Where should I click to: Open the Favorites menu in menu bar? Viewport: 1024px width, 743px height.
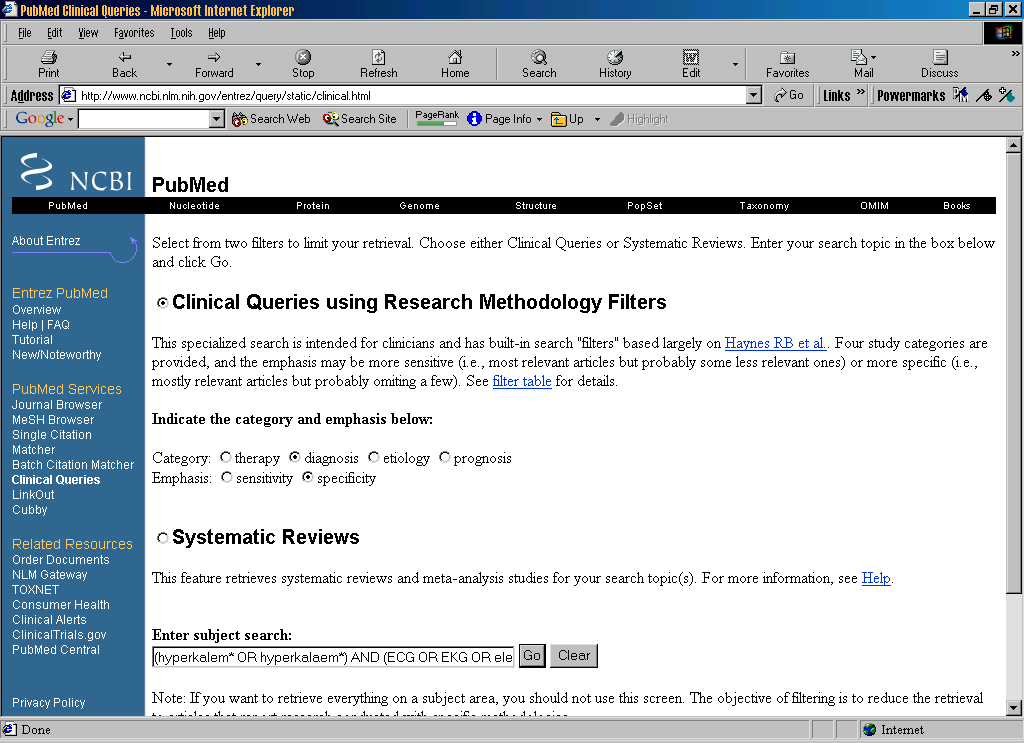[x=134, y=33]
